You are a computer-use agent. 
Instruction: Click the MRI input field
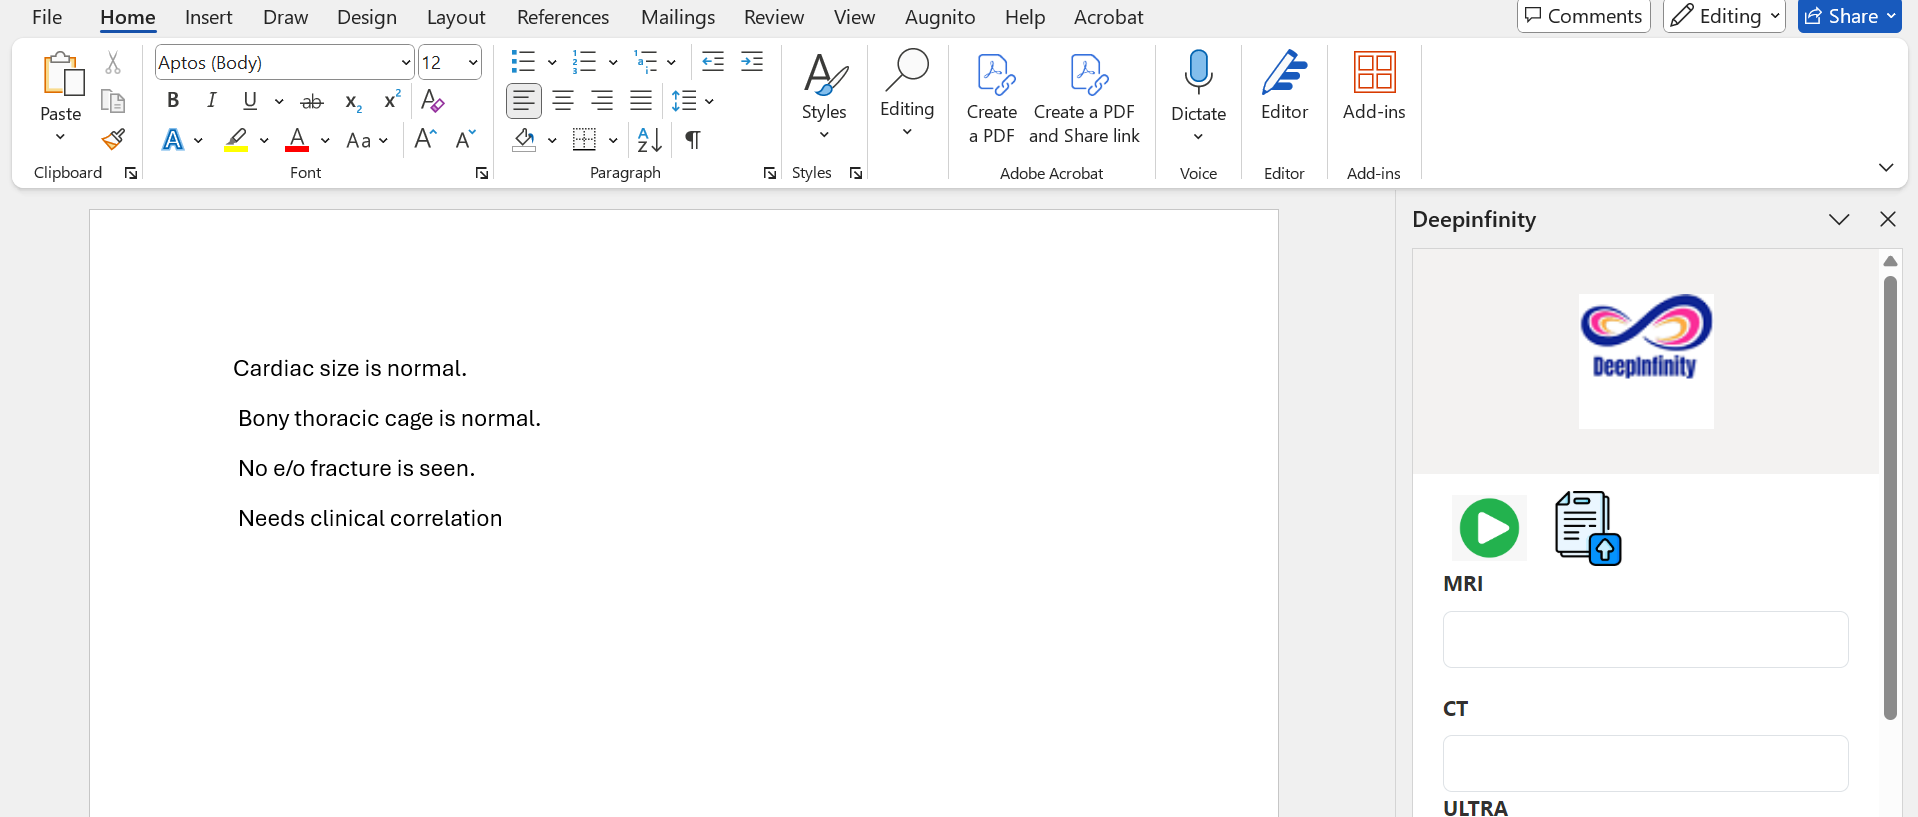(x=1645, y=639)
